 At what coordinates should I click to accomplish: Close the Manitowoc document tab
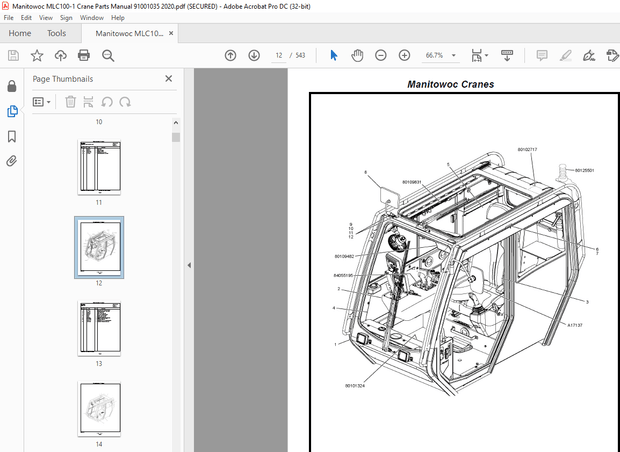171,33
